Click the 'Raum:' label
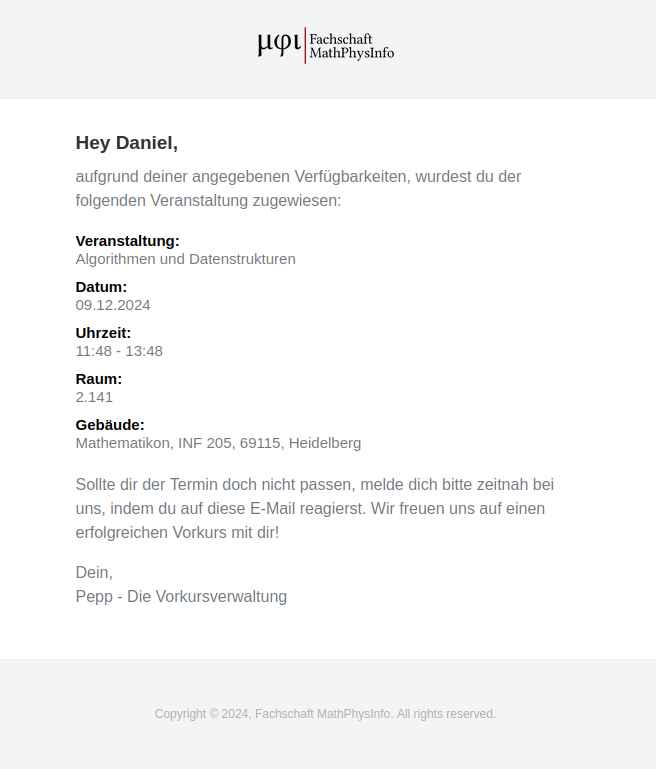The height and width of the screenshot is (769, 656). click(99, 379)
